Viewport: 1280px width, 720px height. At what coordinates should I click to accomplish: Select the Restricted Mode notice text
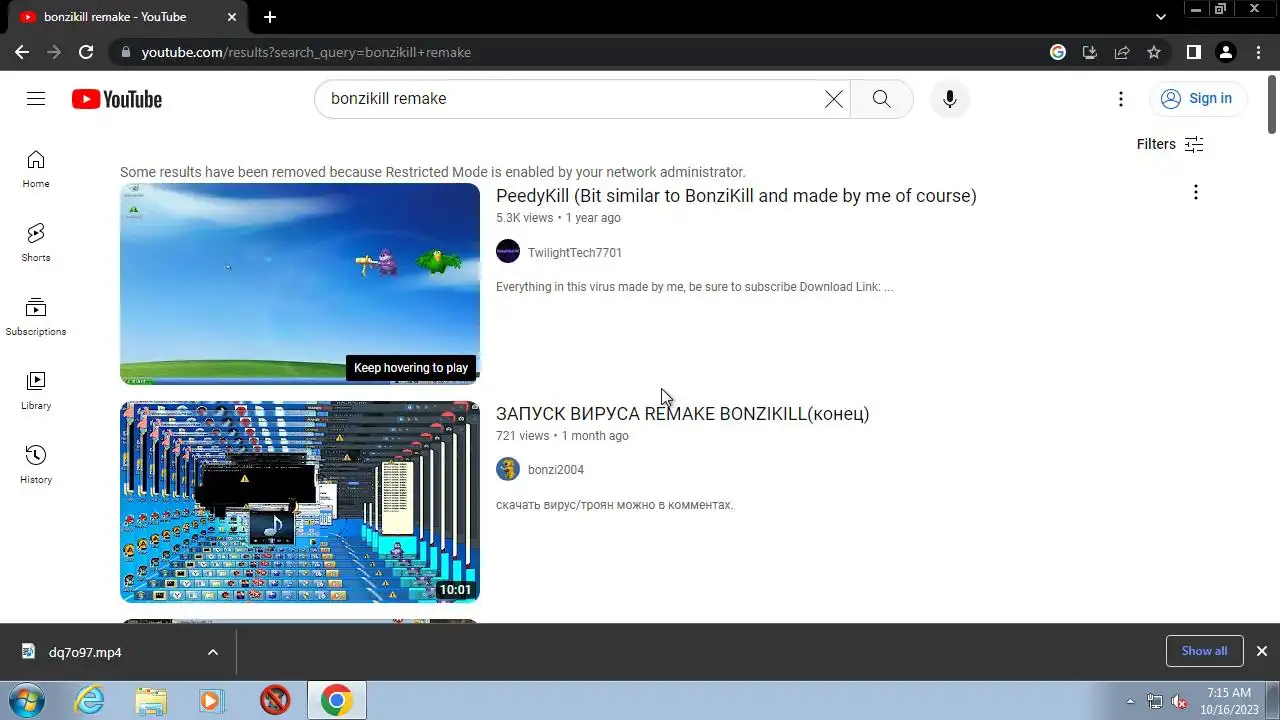433,172
